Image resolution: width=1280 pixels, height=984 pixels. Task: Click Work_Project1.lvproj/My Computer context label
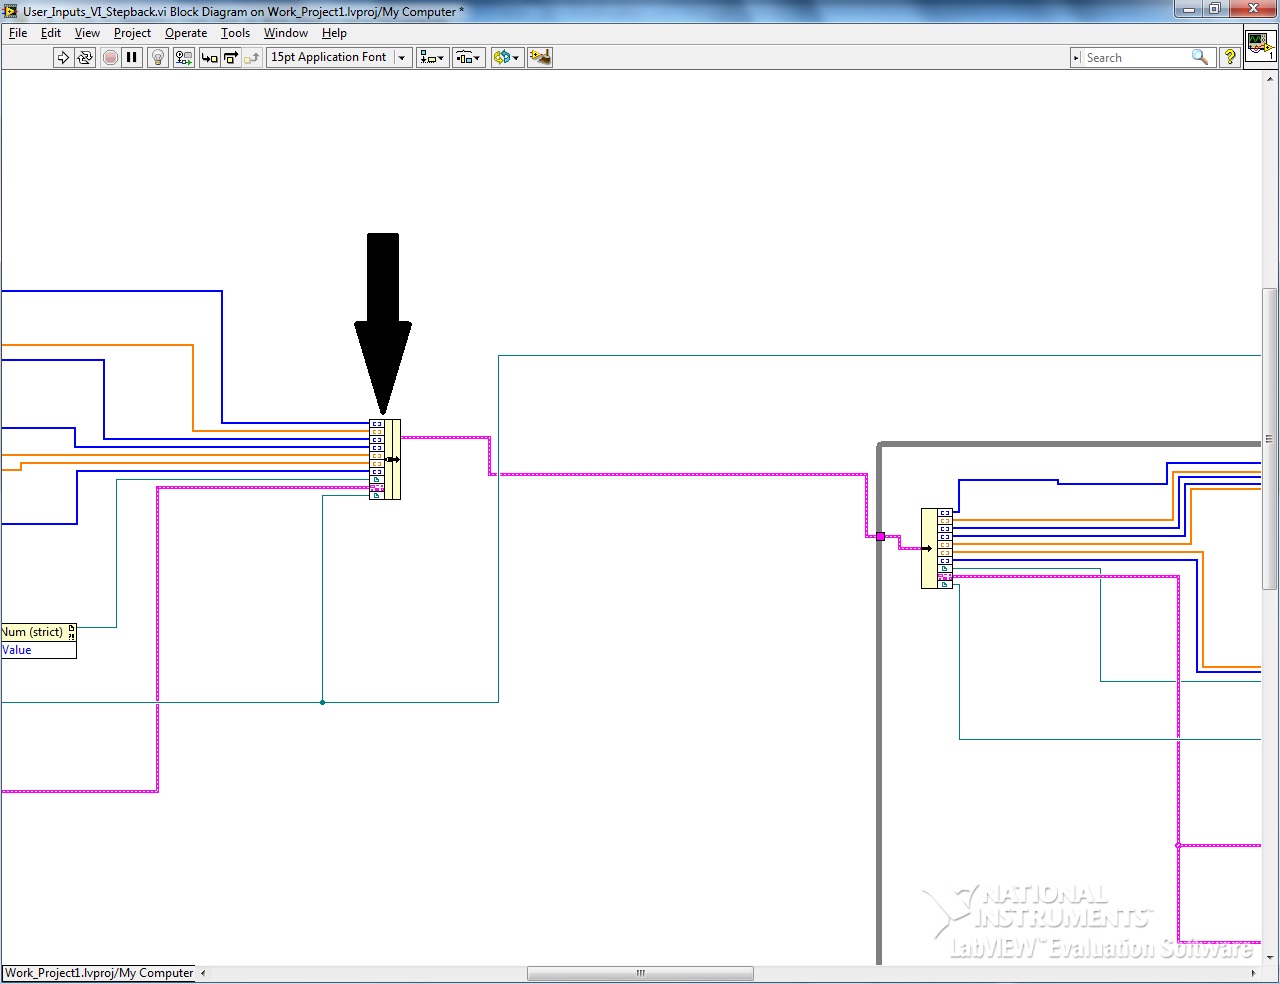99,973
